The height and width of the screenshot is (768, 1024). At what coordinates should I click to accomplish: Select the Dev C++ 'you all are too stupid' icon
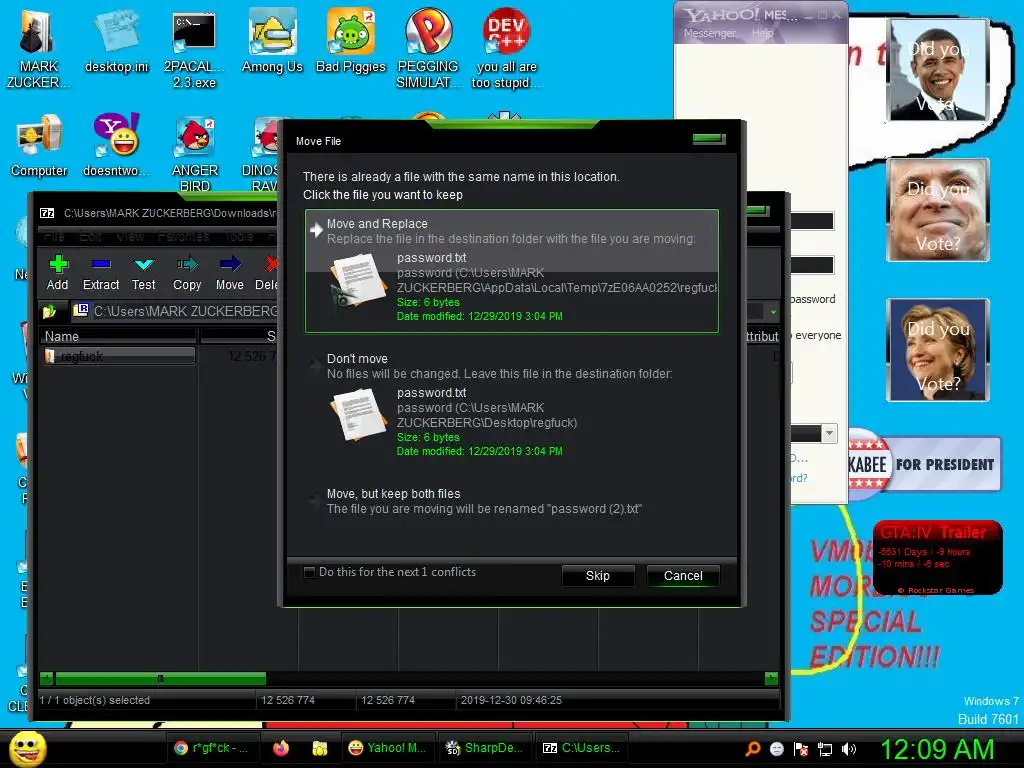[x=506, y=50]
